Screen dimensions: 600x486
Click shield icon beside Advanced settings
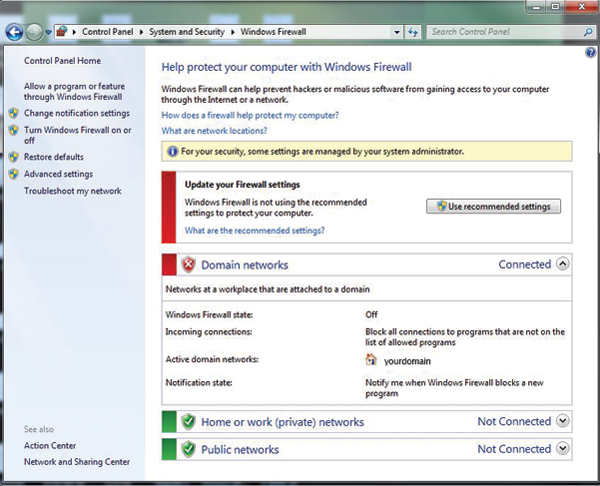14,174
